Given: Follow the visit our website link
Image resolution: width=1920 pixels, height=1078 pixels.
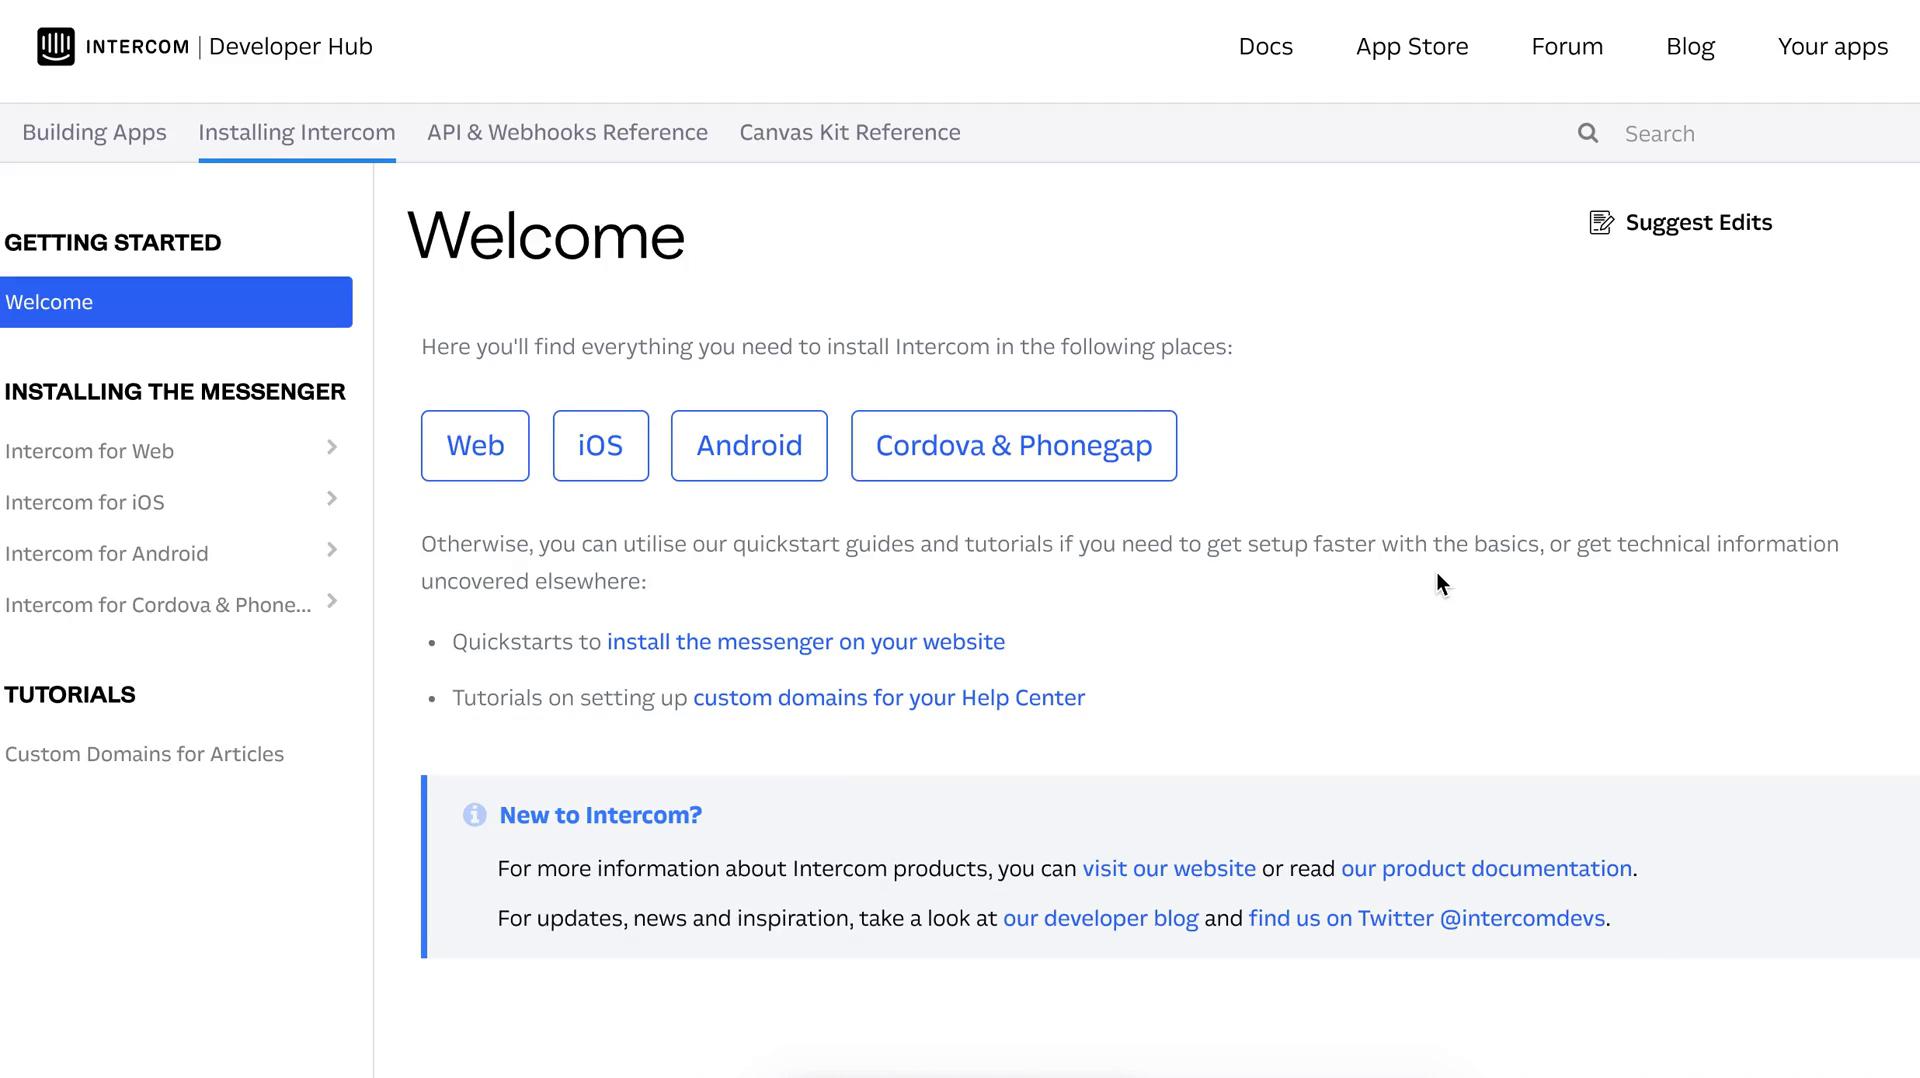Looking at the screenshot, I should coord(1169,868).
